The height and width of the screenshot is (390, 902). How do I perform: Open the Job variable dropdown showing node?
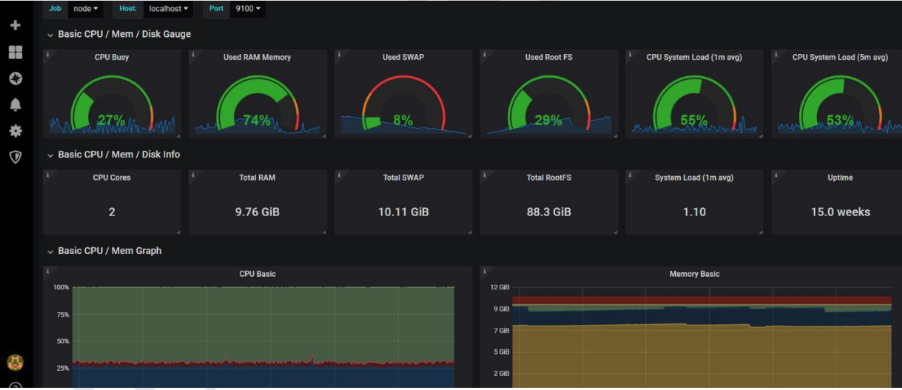click(86, 9)
